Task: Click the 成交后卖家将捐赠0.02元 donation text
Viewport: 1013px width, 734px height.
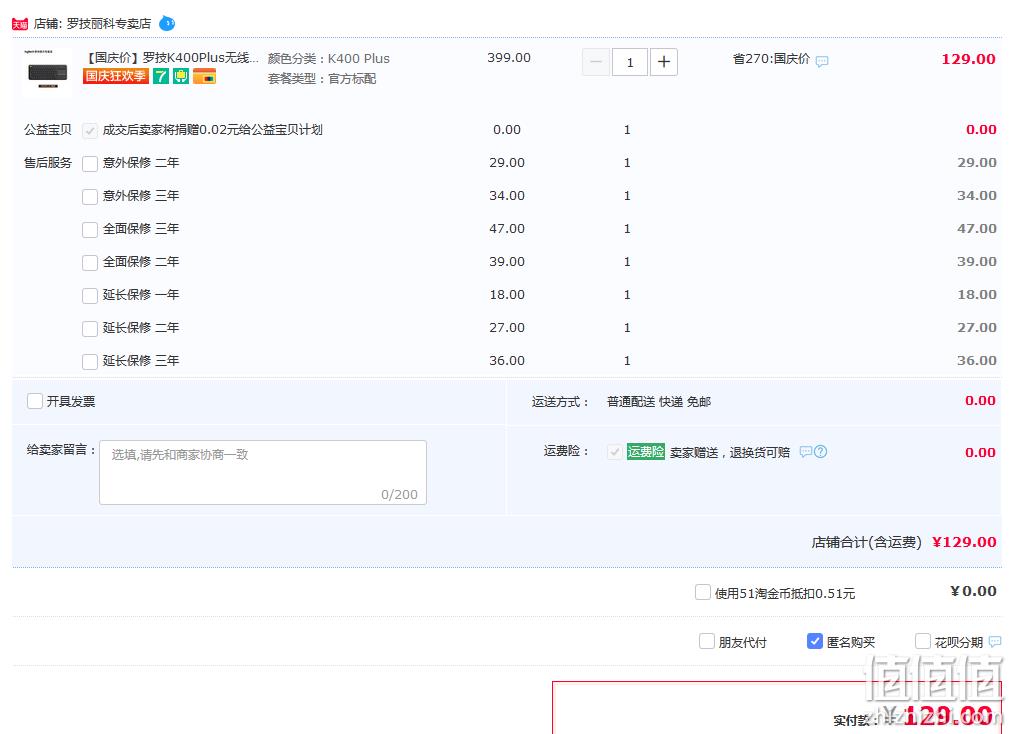Action: click(x=213, y=130)
